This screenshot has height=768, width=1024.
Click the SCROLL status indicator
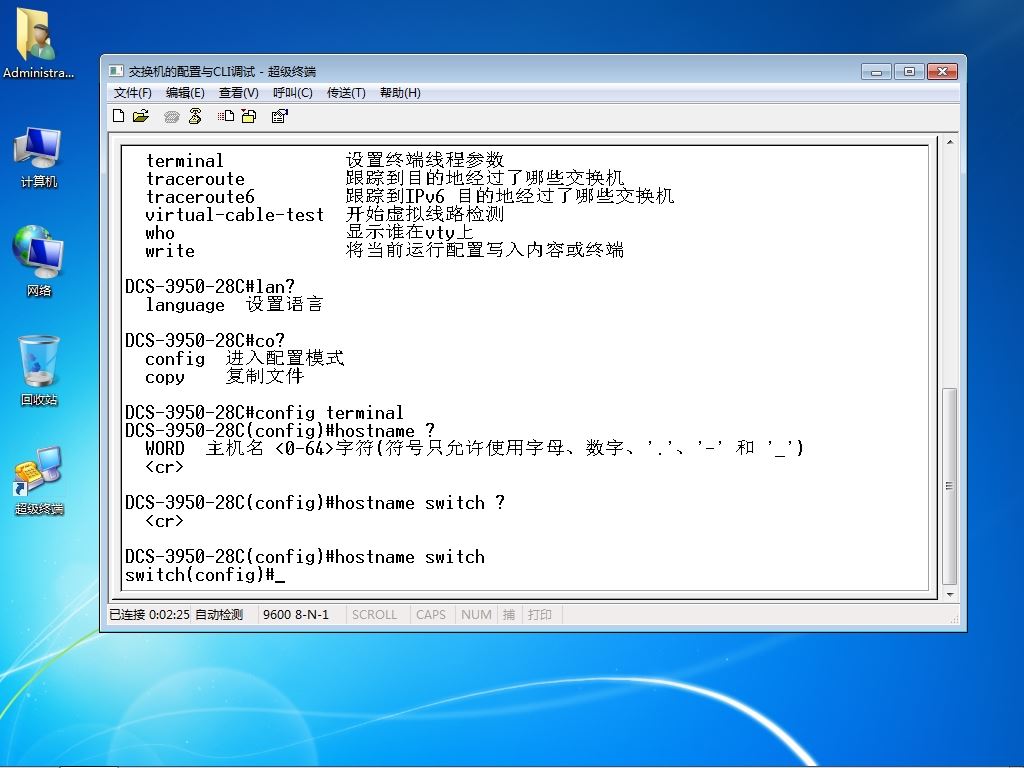click(374, 615)
